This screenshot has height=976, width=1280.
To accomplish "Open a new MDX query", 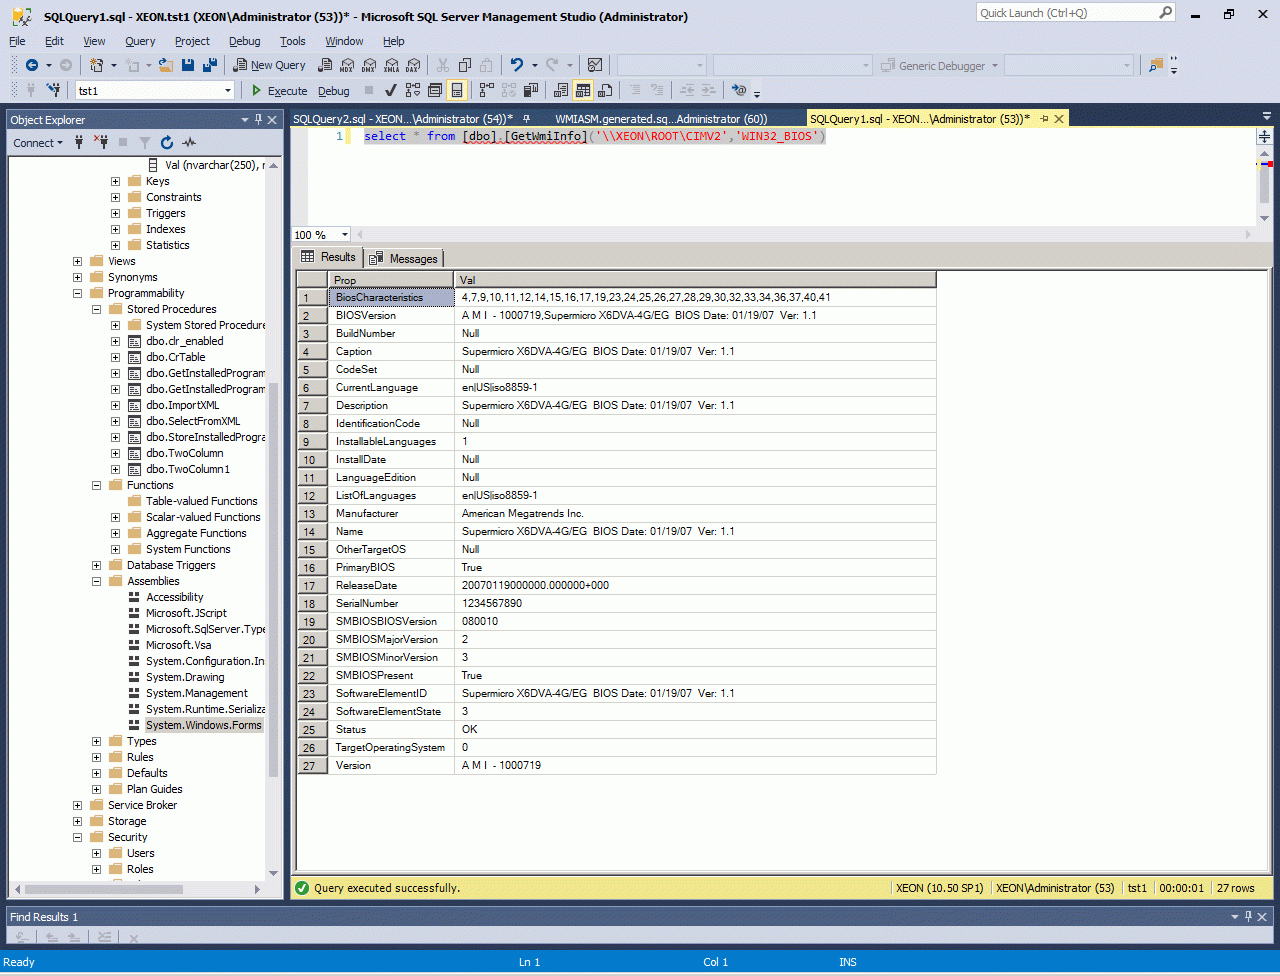I will [347, 65].
